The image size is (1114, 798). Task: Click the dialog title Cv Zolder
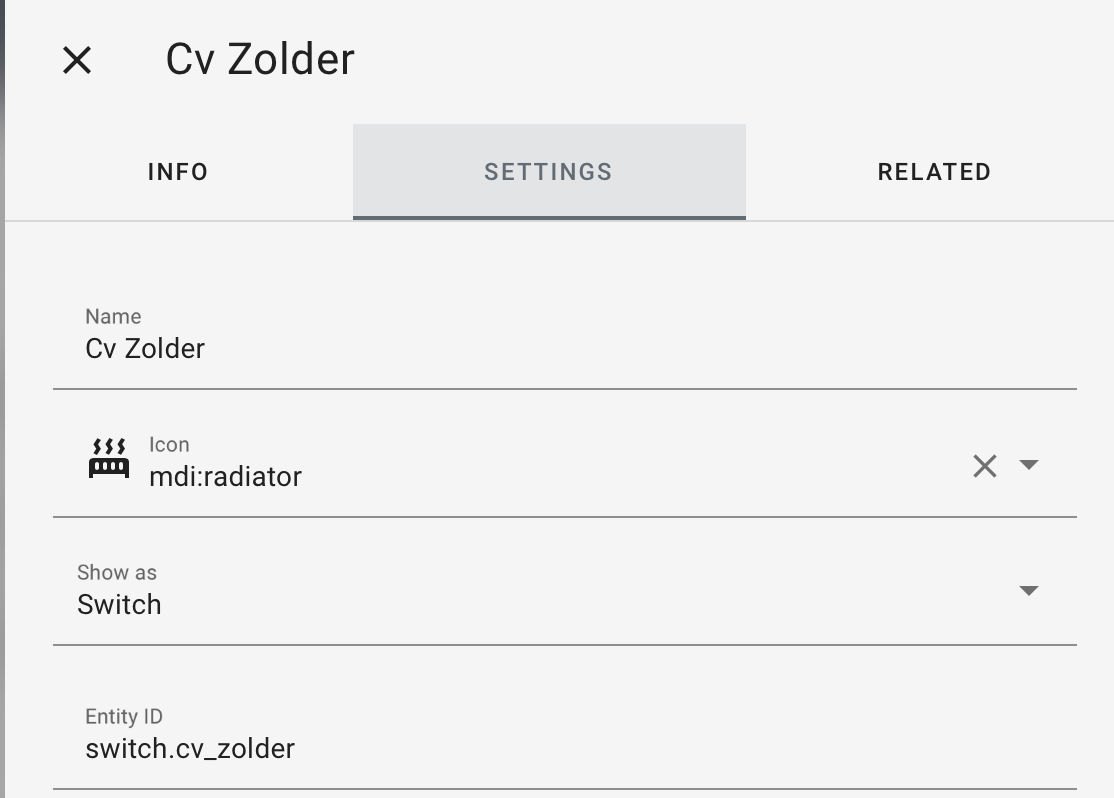pyautogui.click(x=260, y=59)
